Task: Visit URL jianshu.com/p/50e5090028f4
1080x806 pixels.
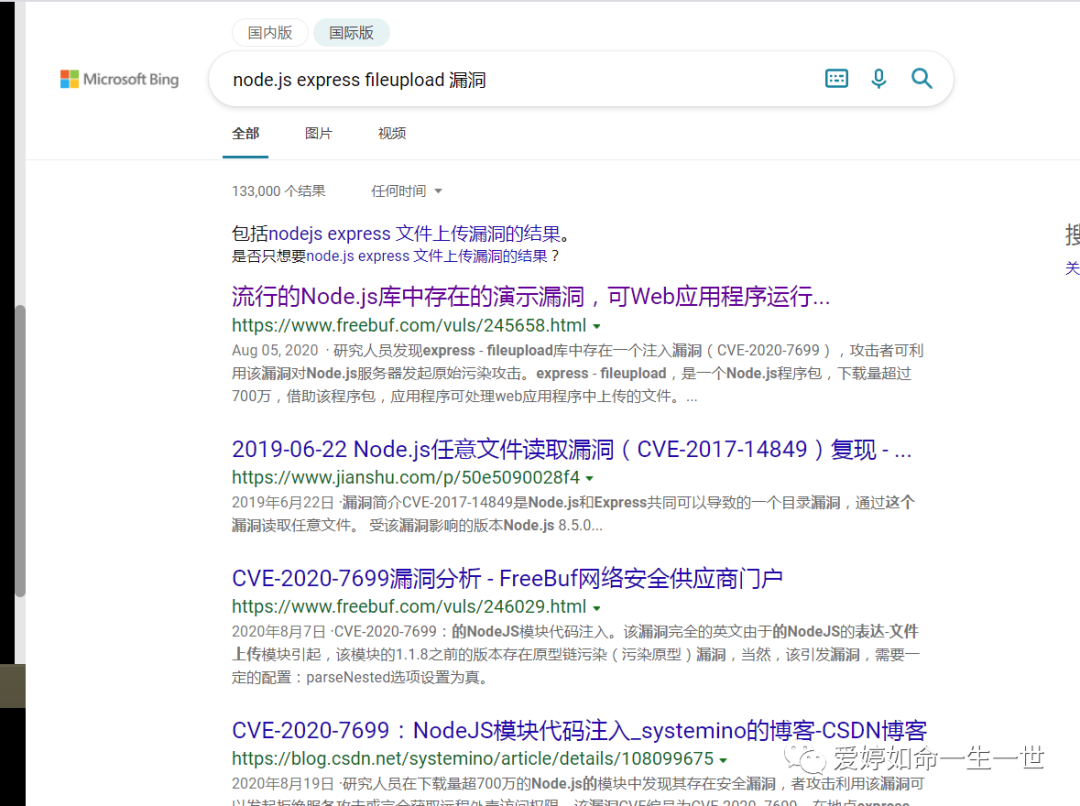Action: click(406, 477)
